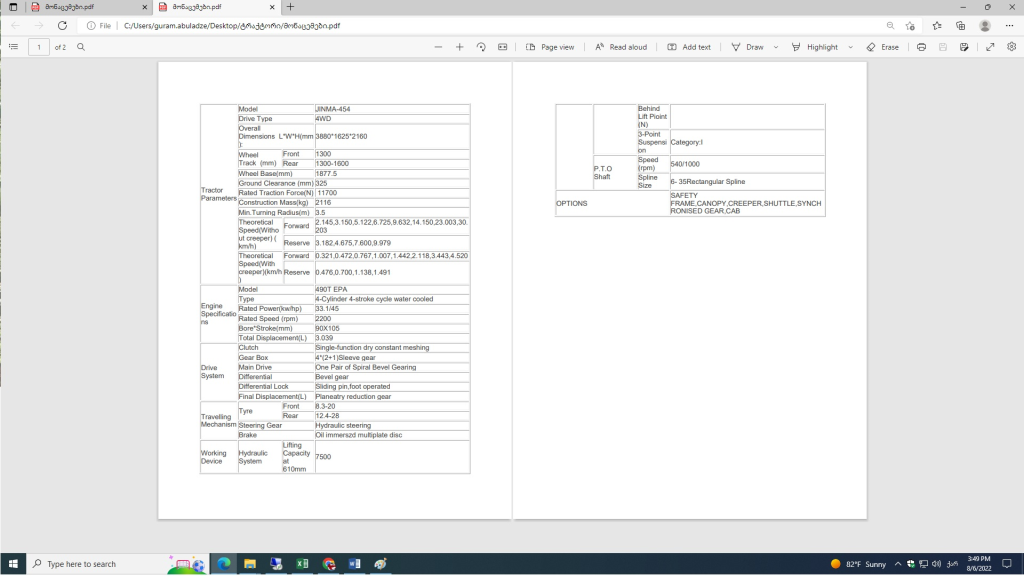Screen dimensions: 1024x576
Task: Rotate the PDF page
Action: point(481,47)
